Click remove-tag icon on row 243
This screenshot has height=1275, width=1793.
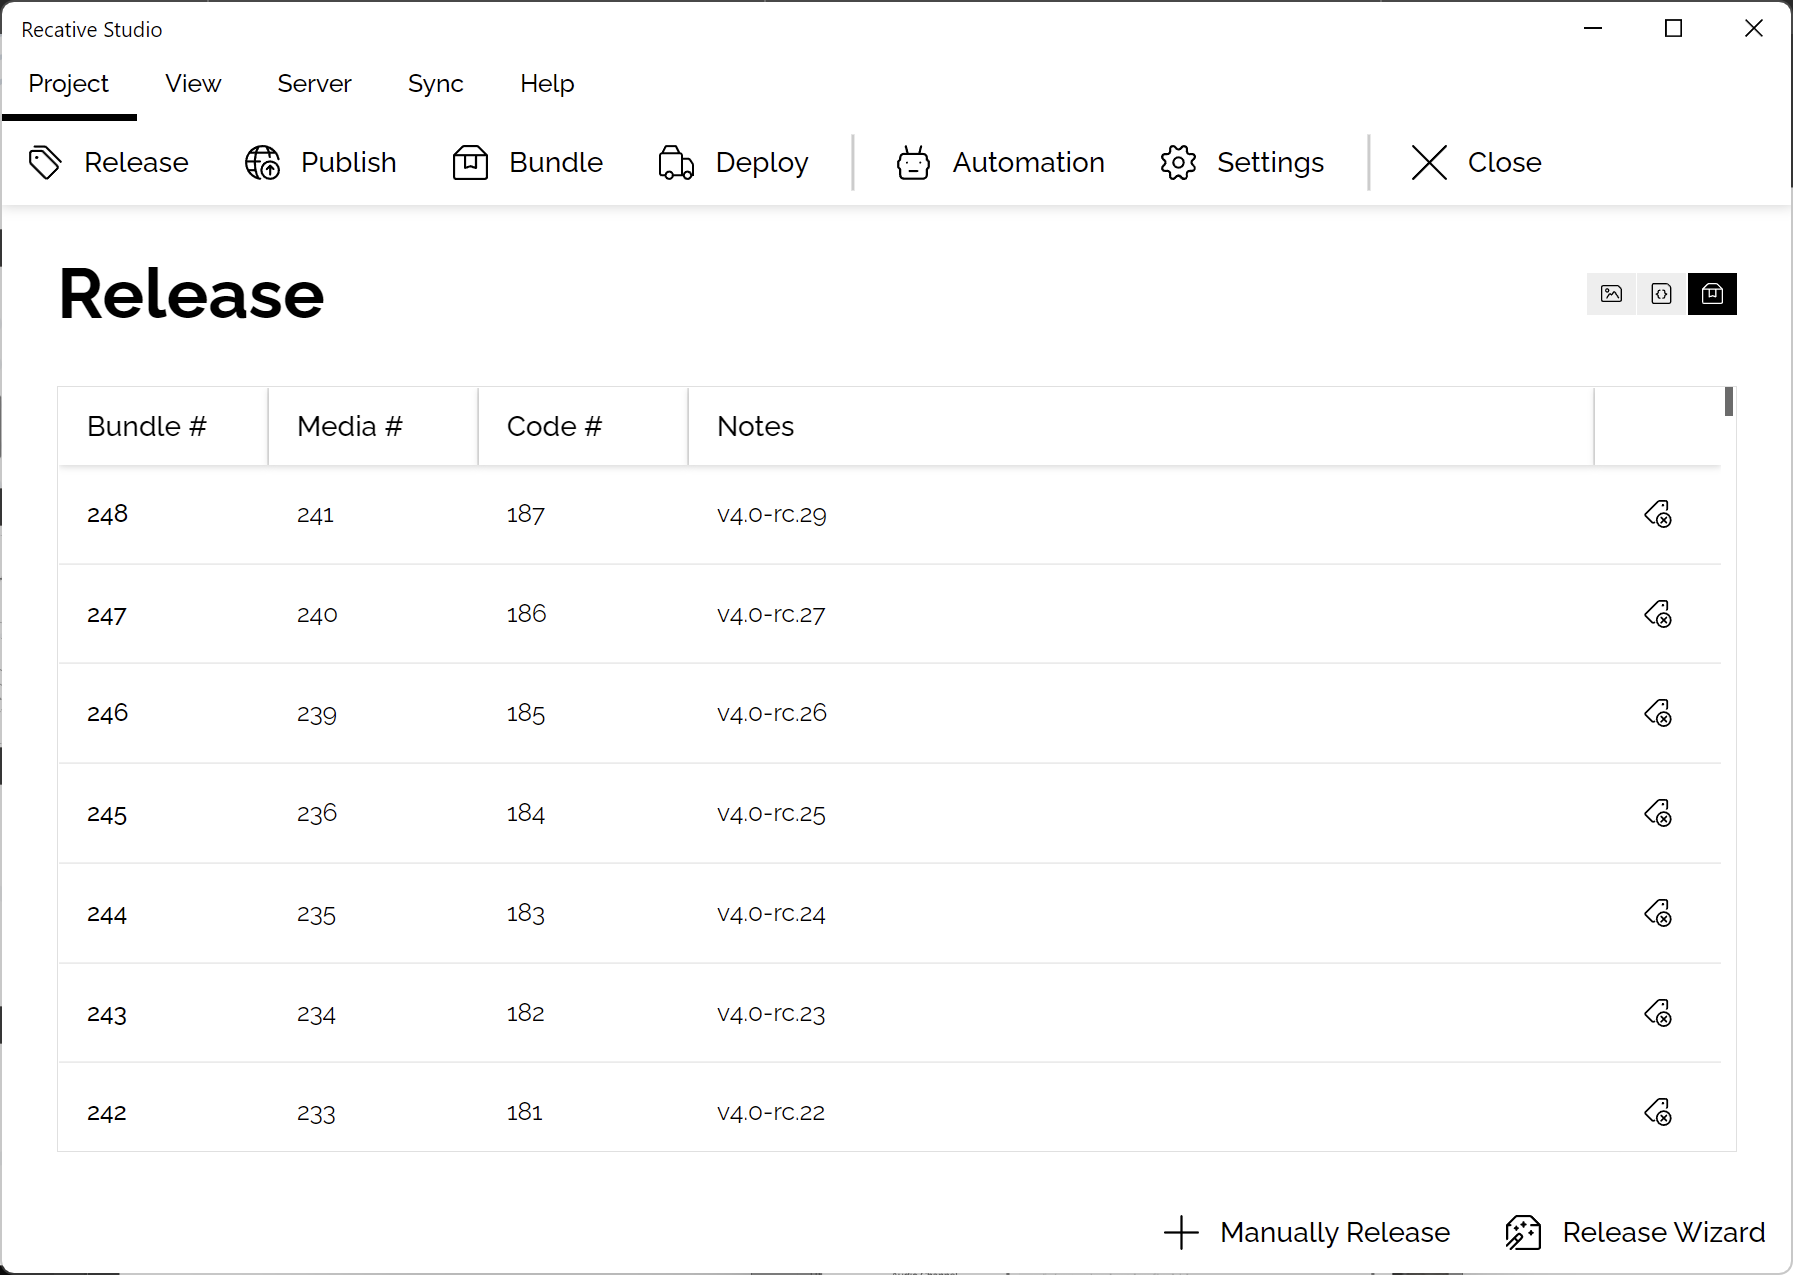pyautogui.click(x=1658, y=1013)
